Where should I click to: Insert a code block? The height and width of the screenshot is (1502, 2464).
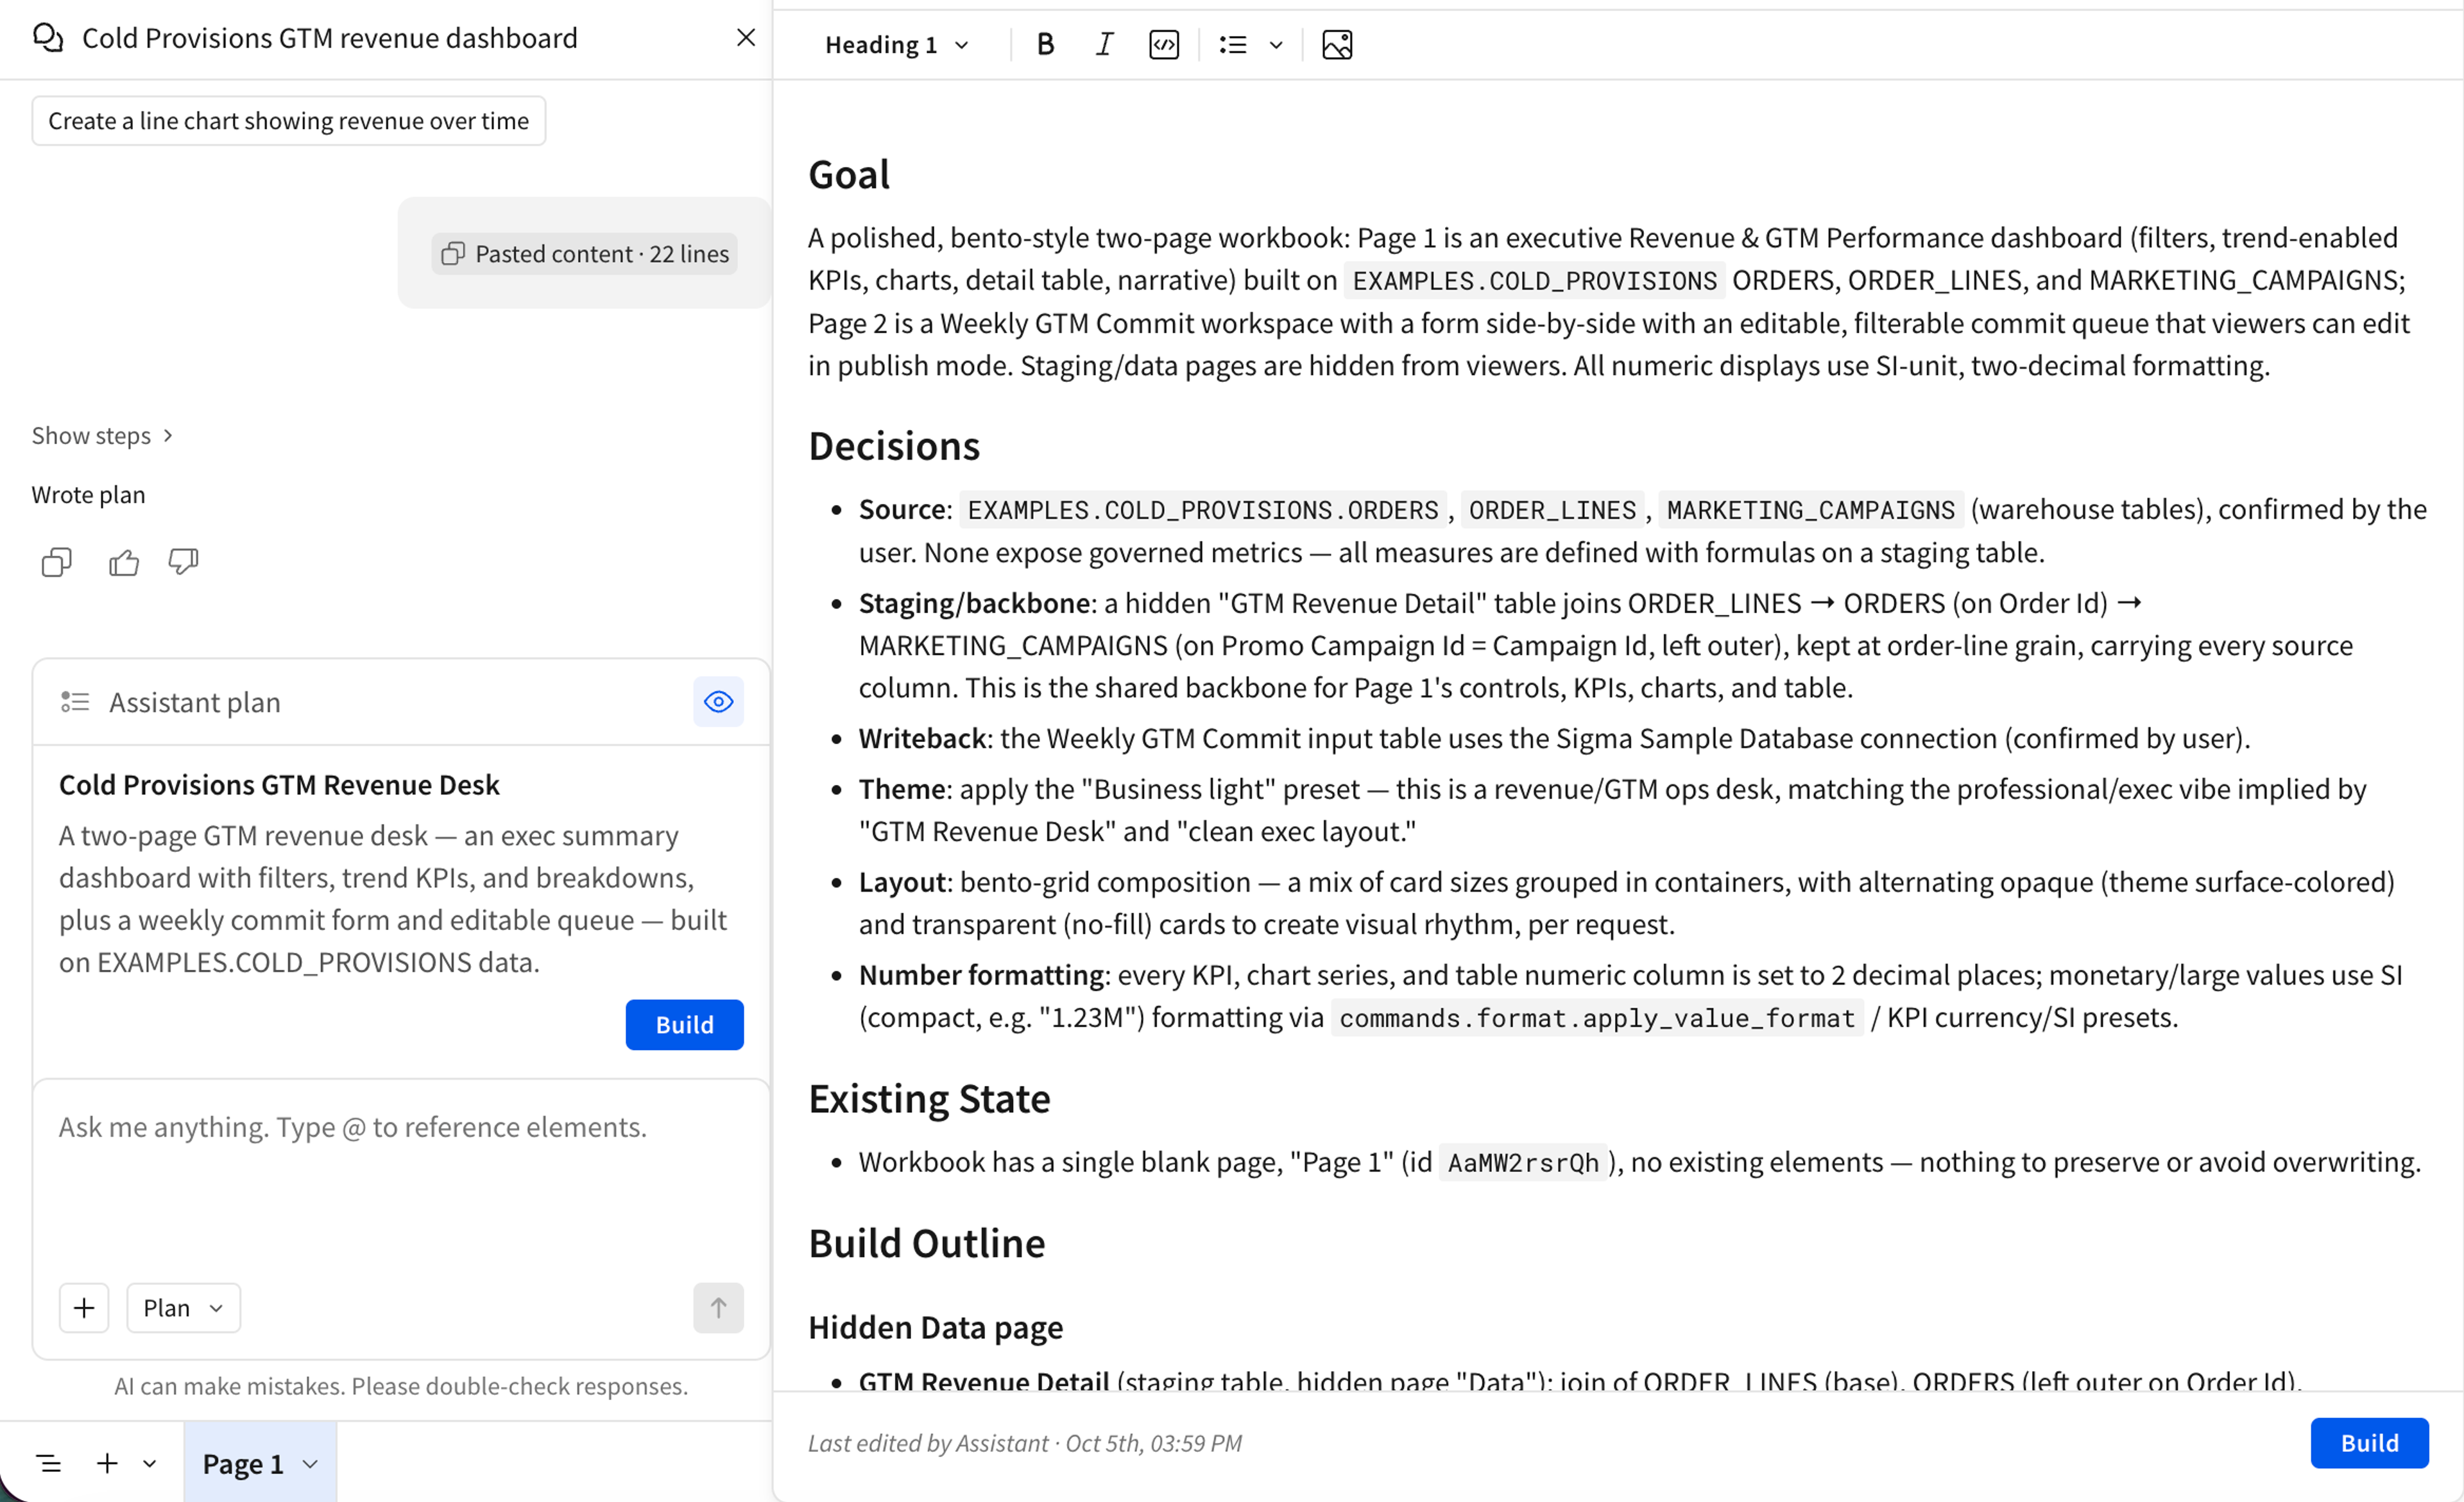1164,45
